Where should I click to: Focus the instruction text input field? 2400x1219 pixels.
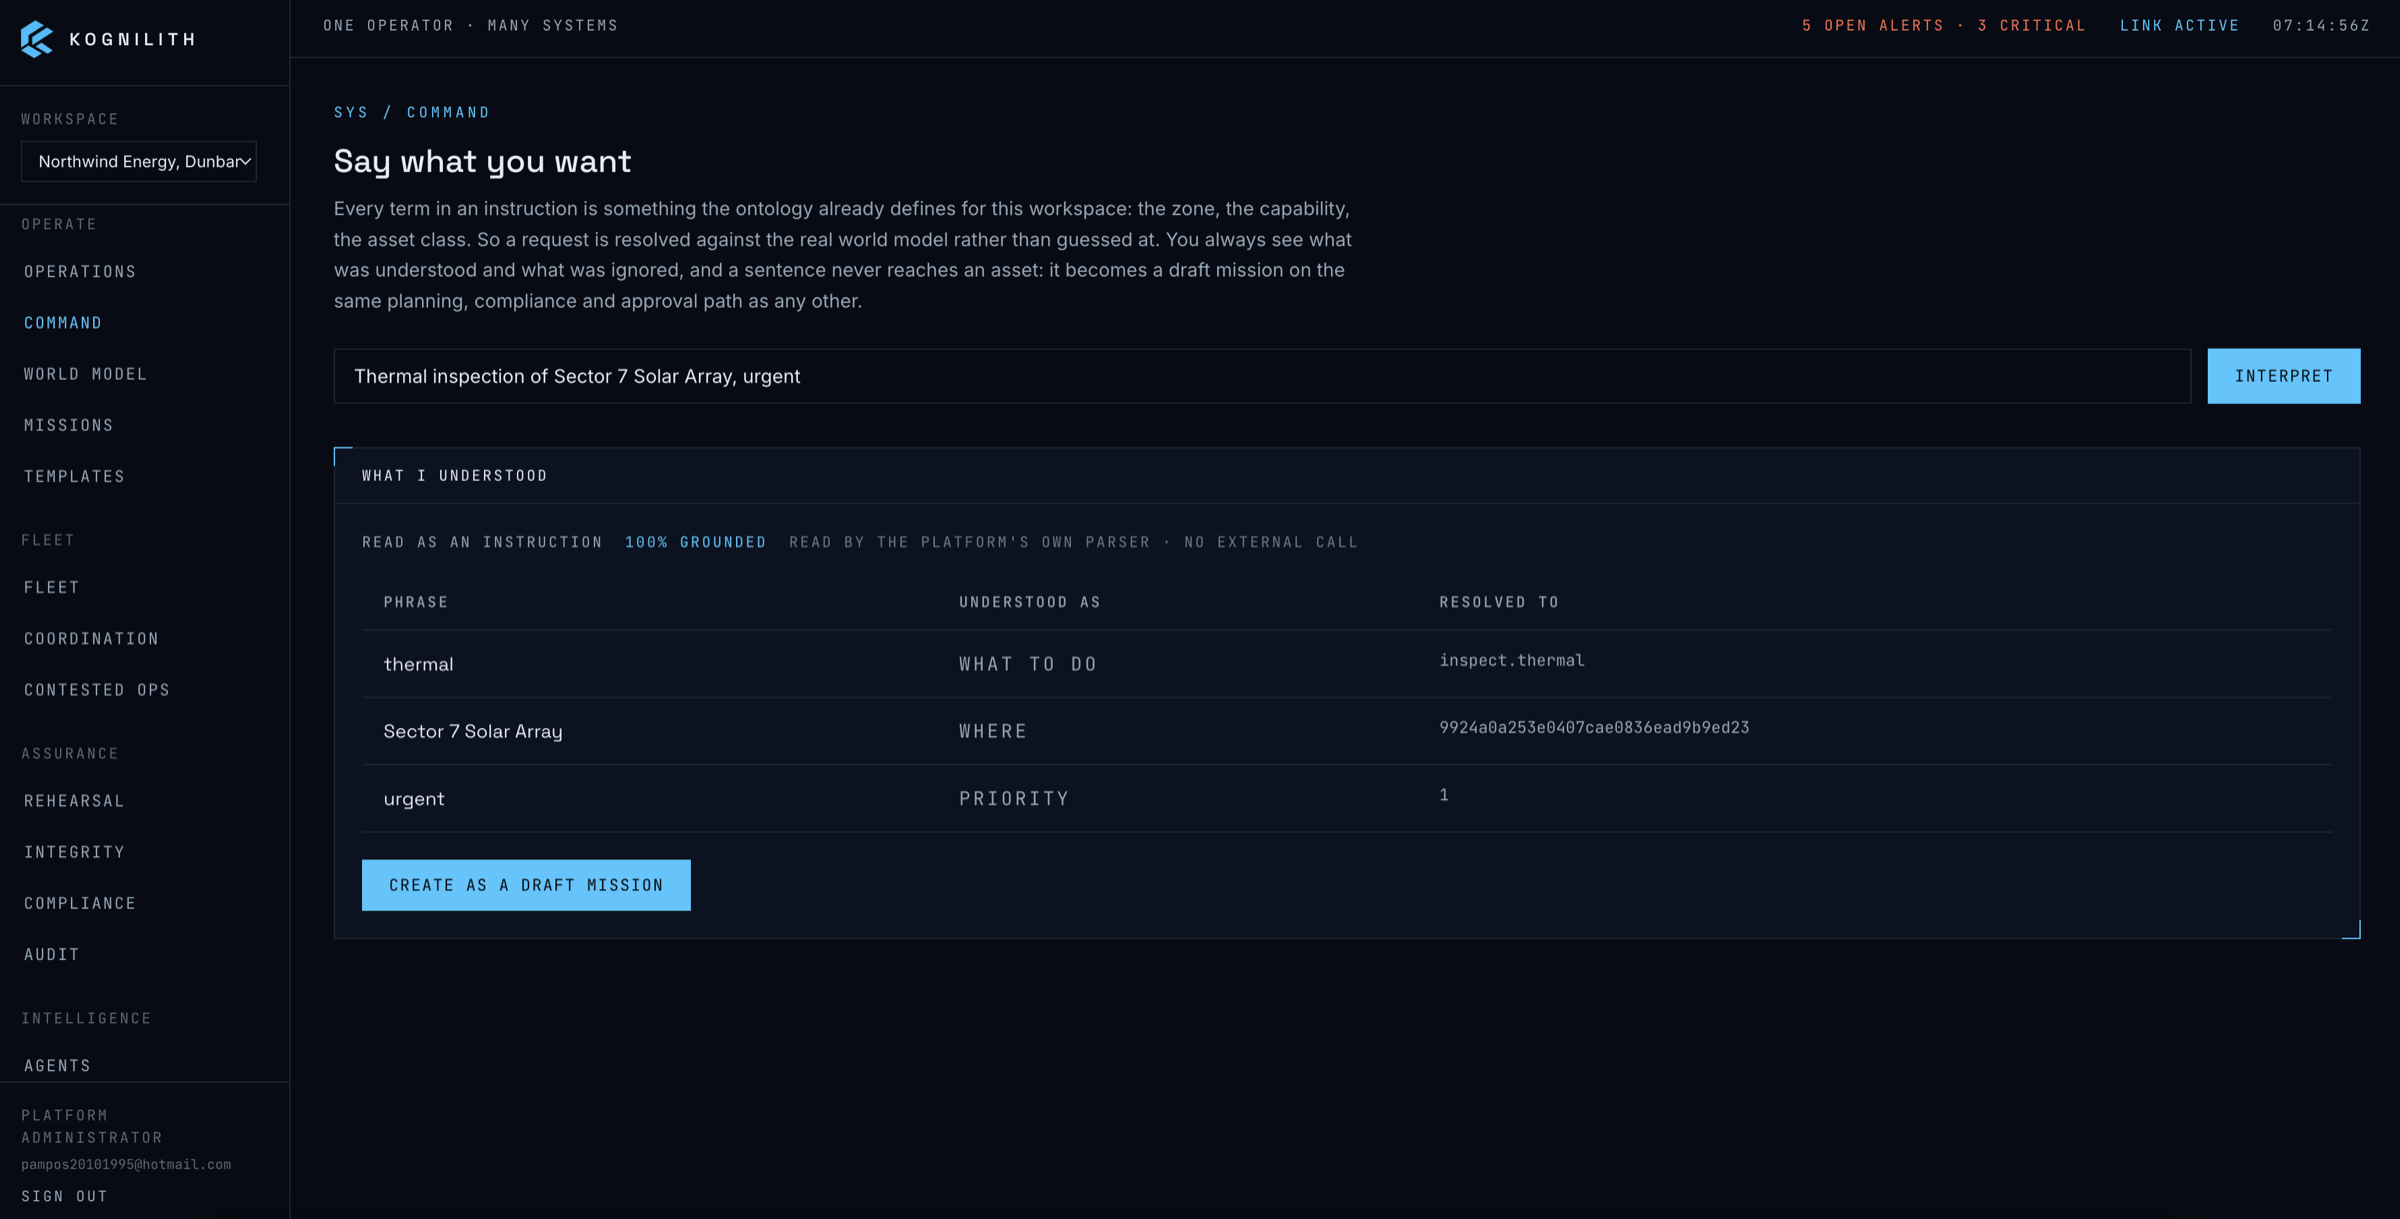1261,376
